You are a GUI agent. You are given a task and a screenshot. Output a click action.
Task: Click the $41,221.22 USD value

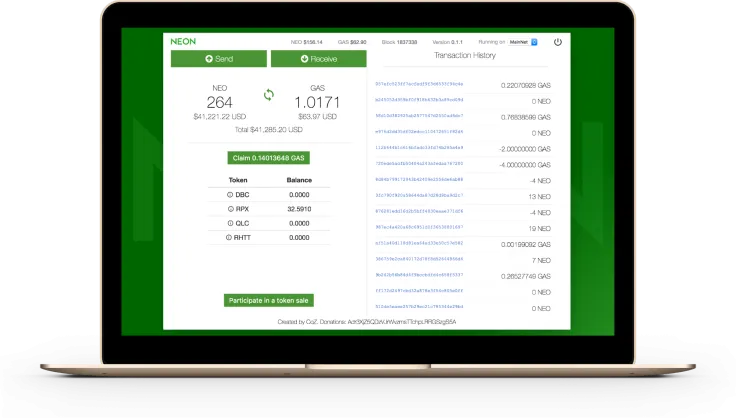(220, 116)
